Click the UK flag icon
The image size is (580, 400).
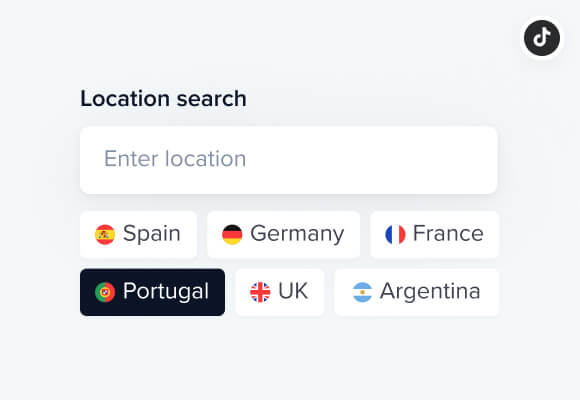pyautogui.click(x=260, y=292)
